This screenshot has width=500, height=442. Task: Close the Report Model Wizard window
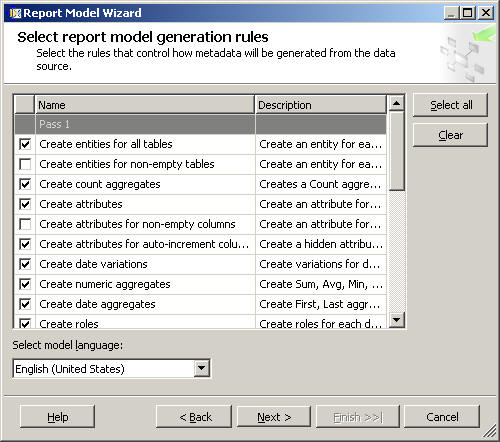point(485,13)
